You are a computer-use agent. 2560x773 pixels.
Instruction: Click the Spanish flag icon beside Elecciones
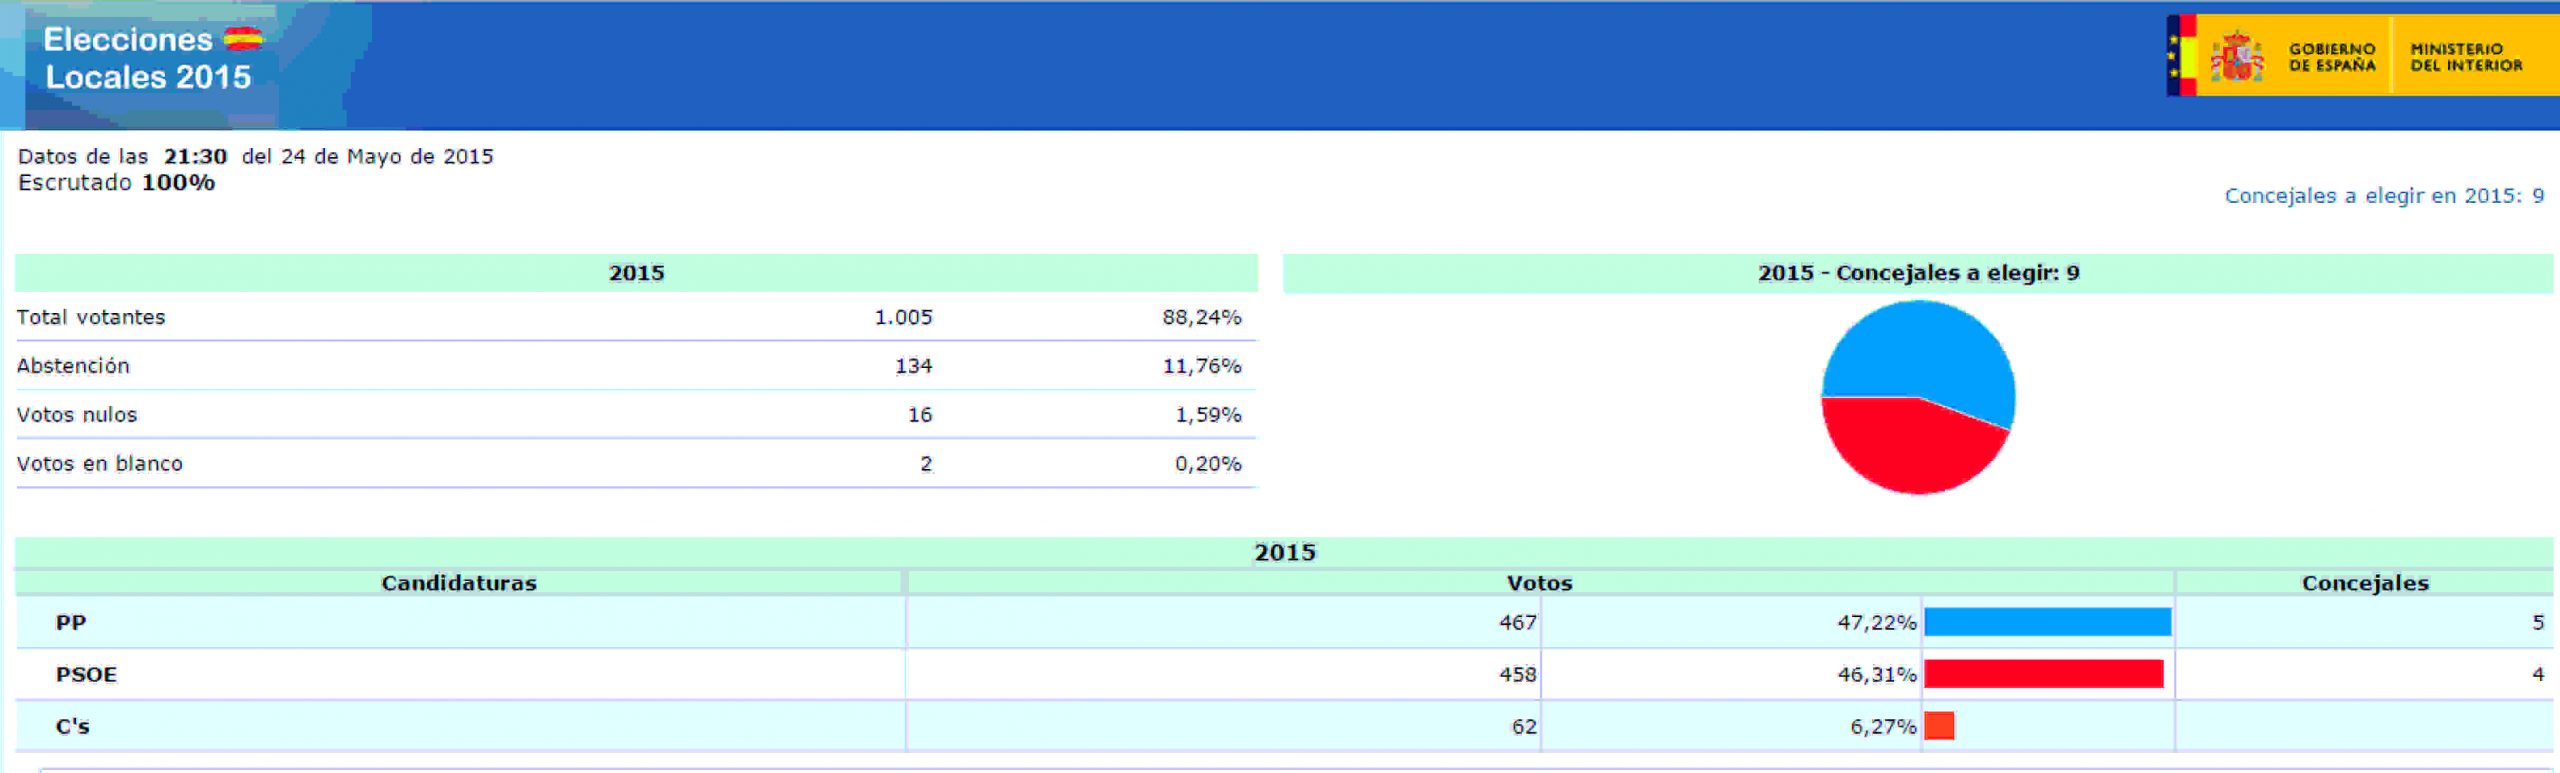coord(243,39)
